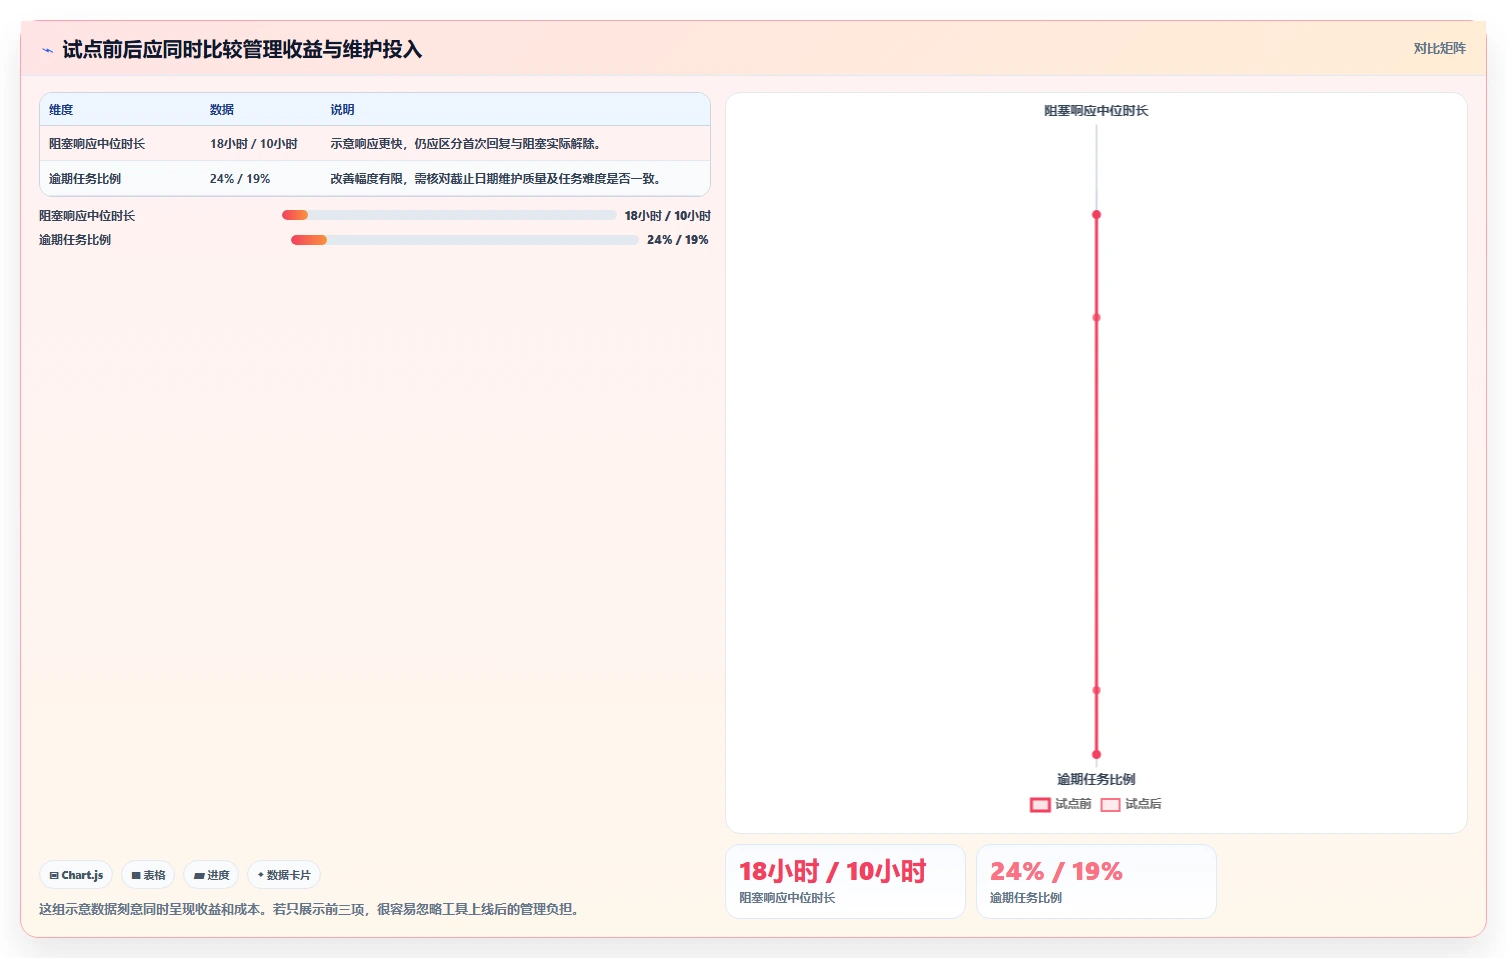Click the 18小时 / 10小时 data card
The width and height of the screenshot is (1507, 958).
coord(845,881)
